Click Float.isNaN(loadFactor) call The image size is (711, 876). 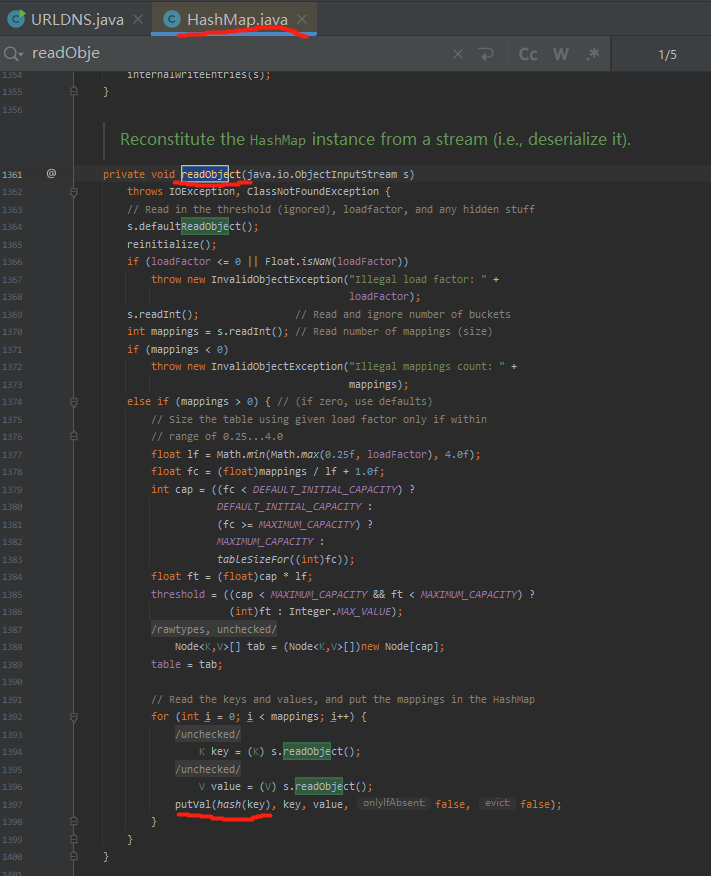[x=336, y=261]
